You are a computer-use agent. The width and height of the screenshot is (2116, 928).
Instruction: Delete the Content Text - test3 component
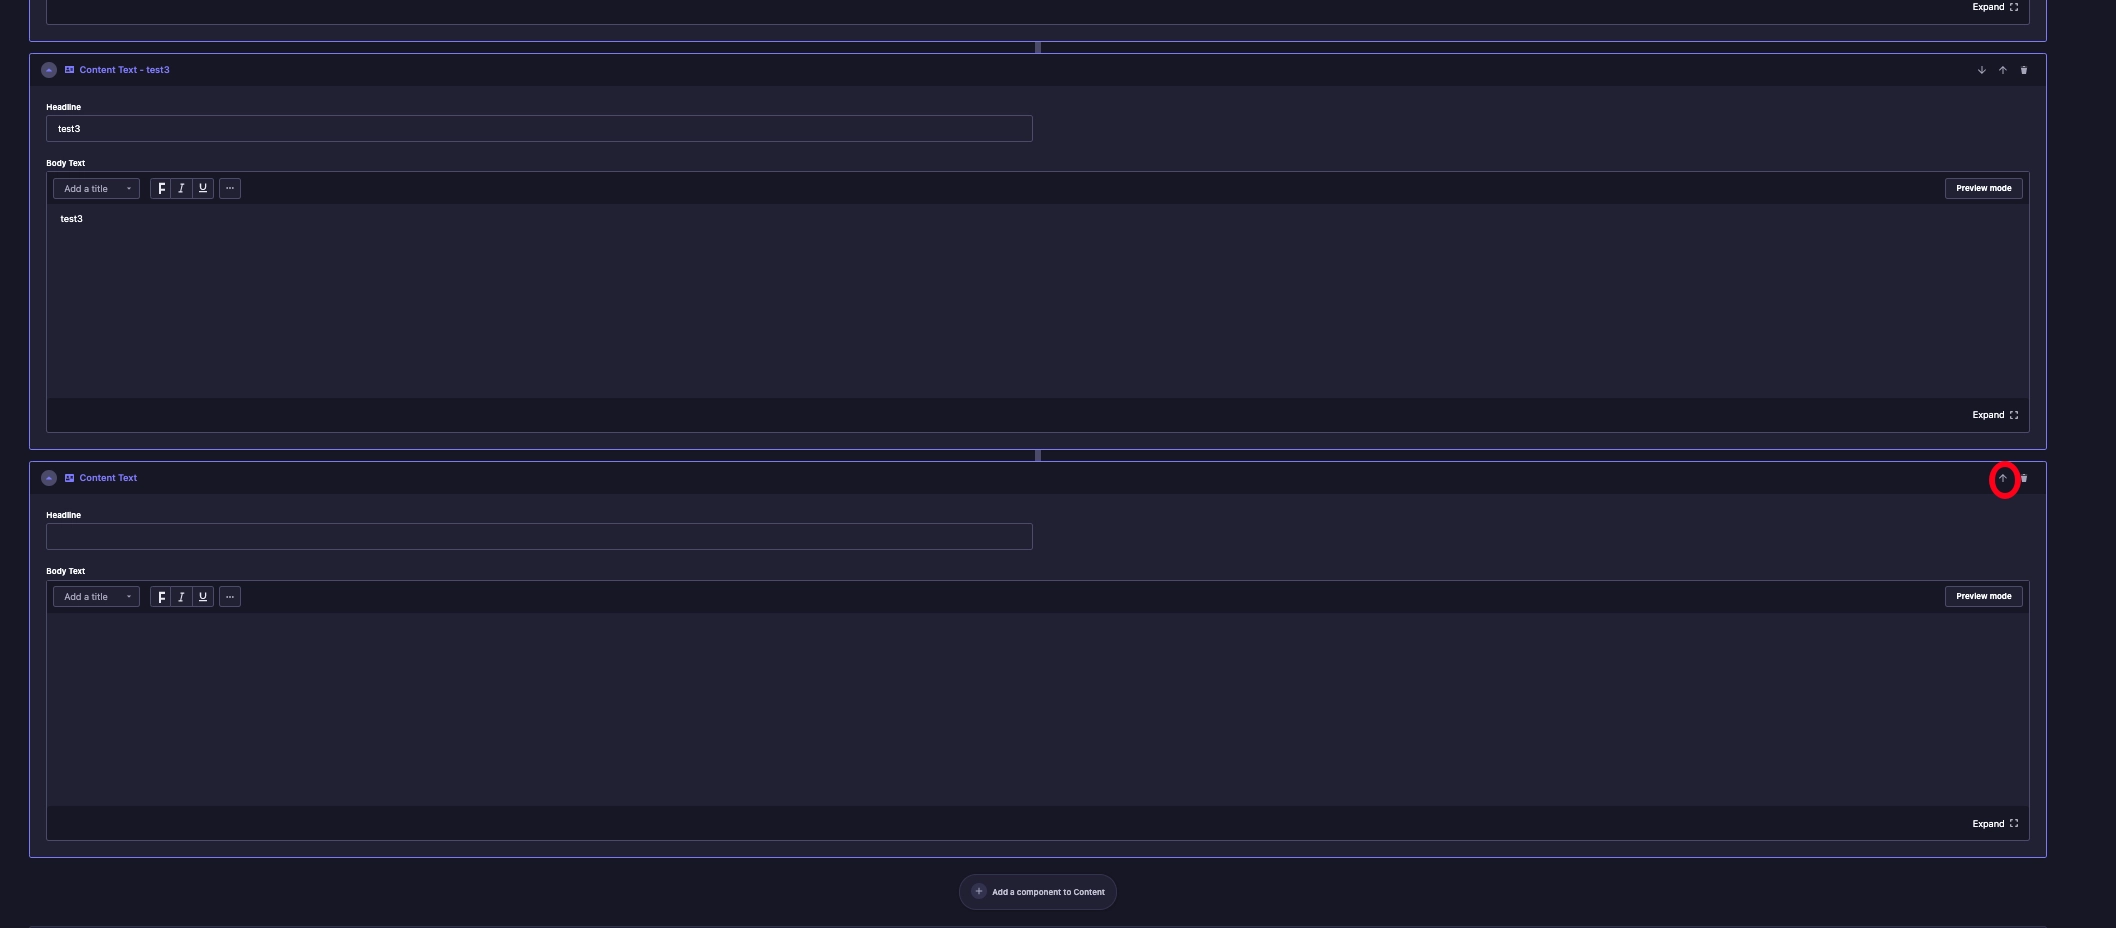2023,70
